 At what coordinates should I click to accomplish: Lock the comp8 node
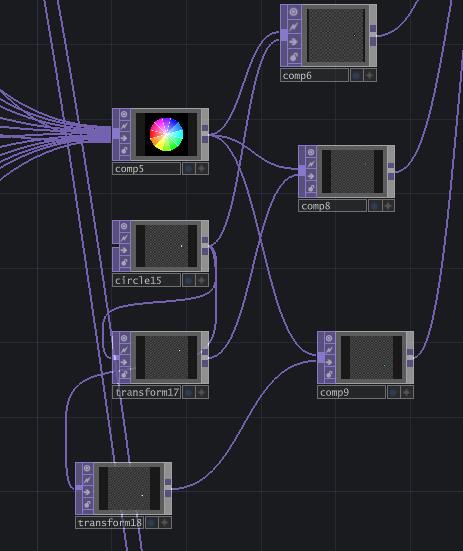tap(311, 188)
